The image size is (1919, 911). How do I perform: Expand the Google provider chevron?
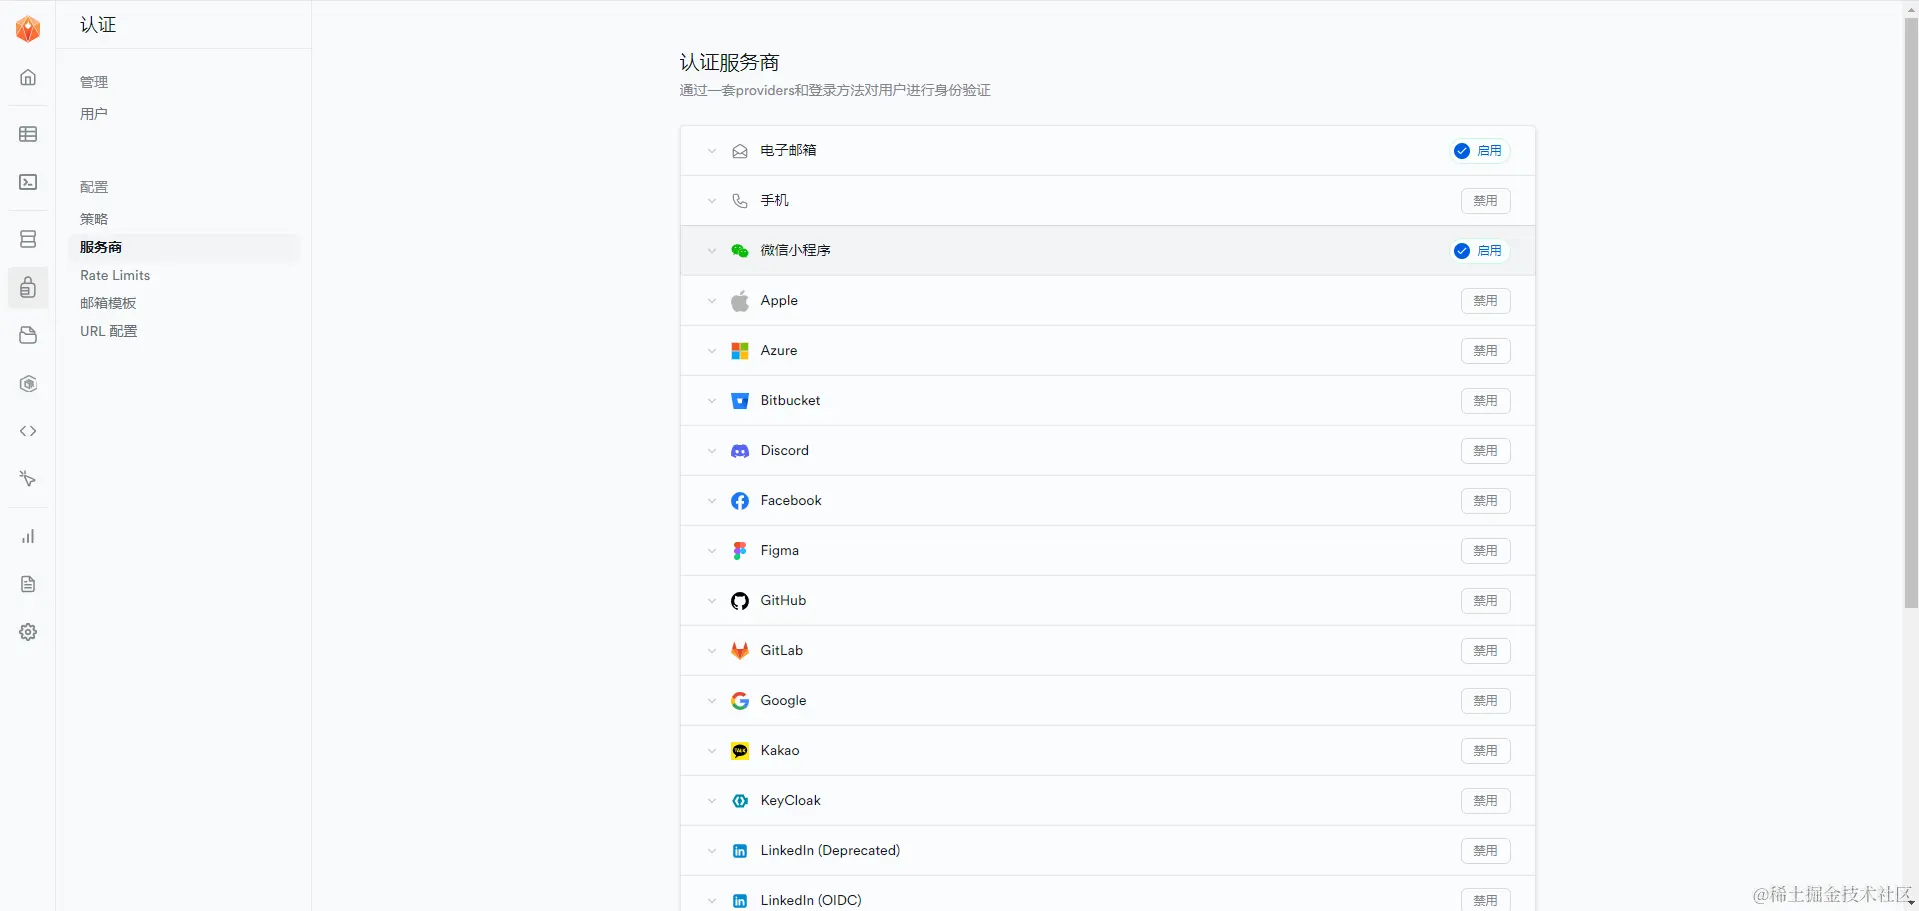coord(712,701)
